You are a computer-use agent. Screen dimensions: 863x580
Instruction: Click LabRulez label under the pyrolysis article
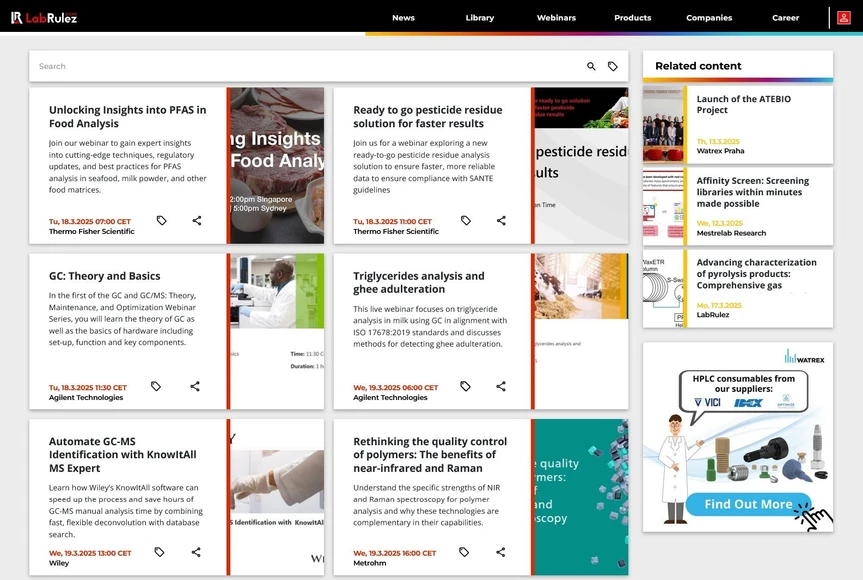pyautogui.click(x=713, y=315)
